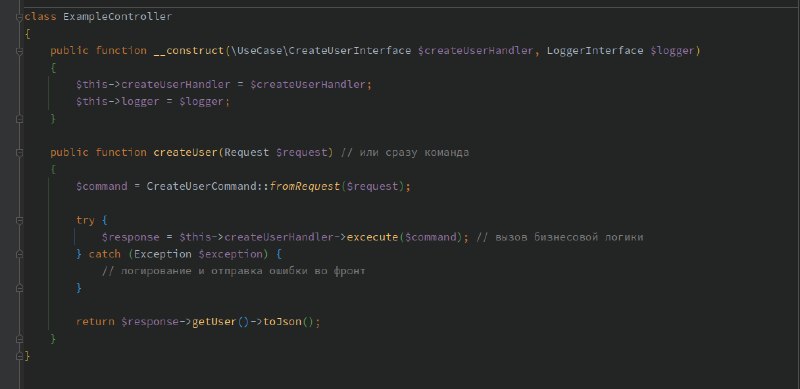Fold at the class closing brace marker
Image resolution: width=800 pixels, height=389 pixels.
click(x=19, y=355)
